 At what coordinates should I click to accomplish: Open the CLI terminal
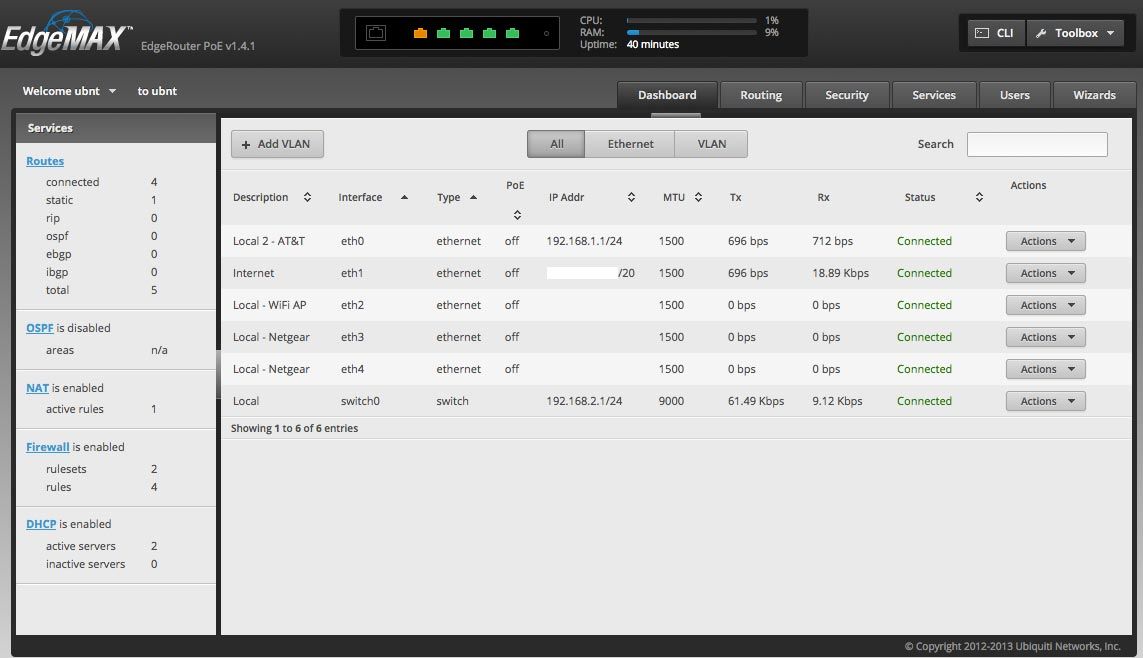(994, 32)
